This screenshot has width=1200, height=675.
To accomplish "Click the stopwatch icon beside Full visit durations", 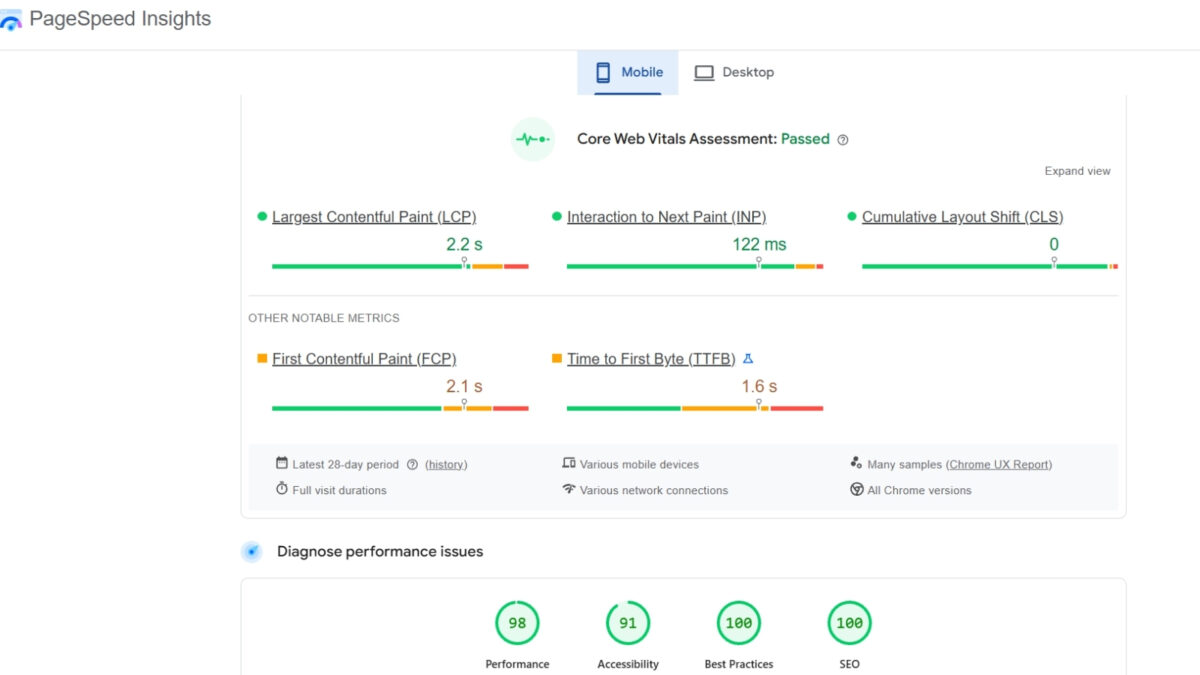I will [x=282, y=489].
